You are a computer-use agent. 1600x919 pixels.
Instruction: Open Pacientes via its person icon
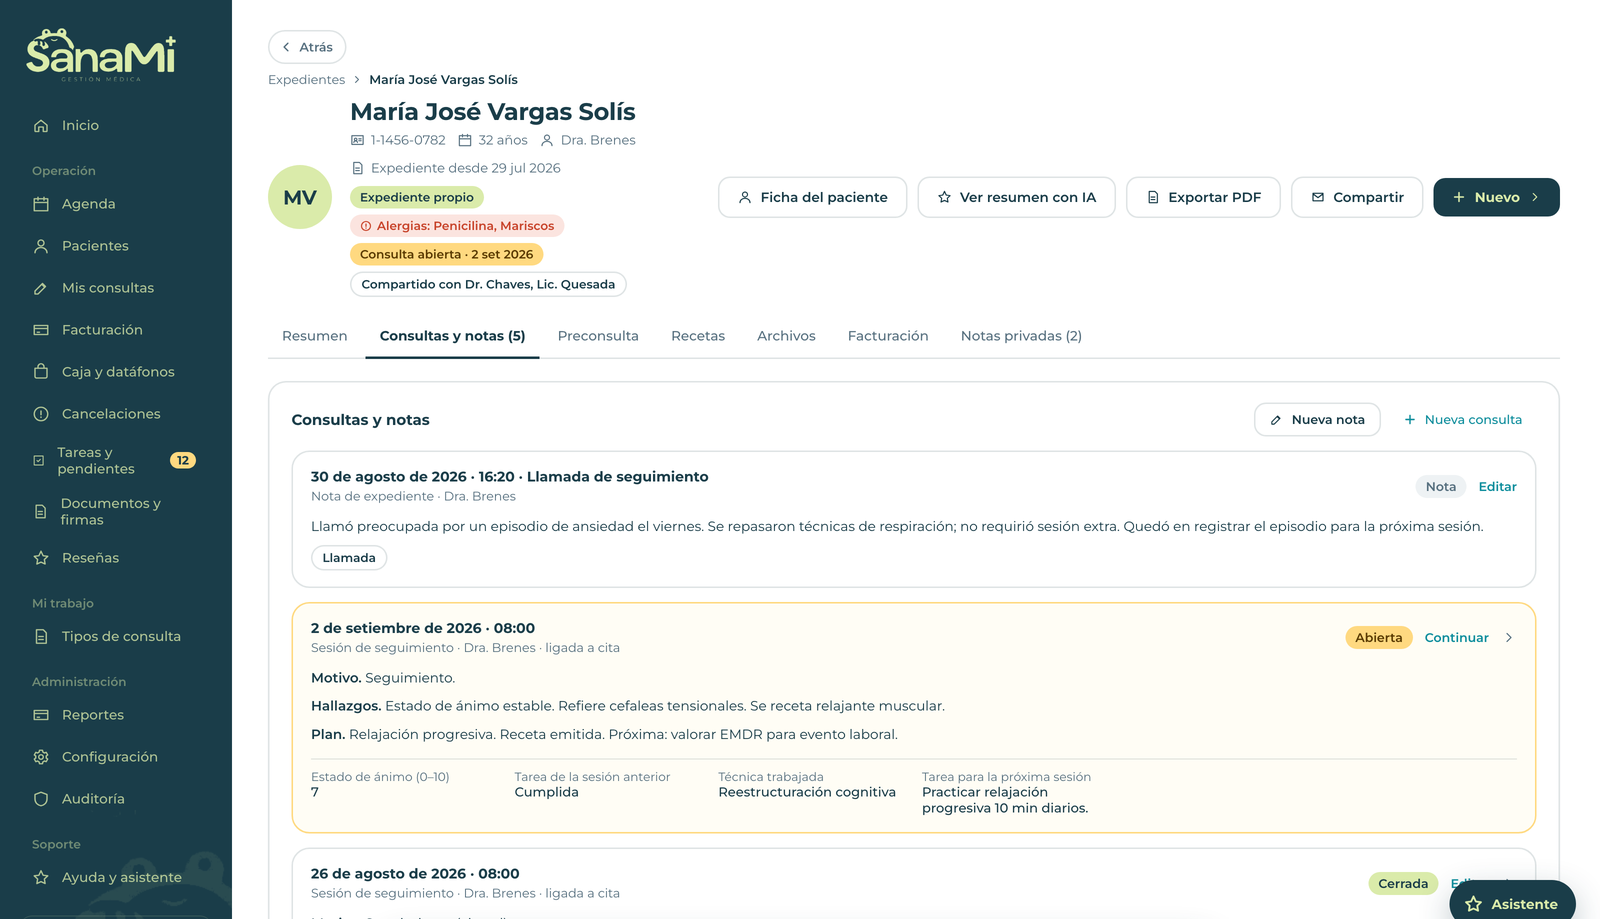coord(41,246)
